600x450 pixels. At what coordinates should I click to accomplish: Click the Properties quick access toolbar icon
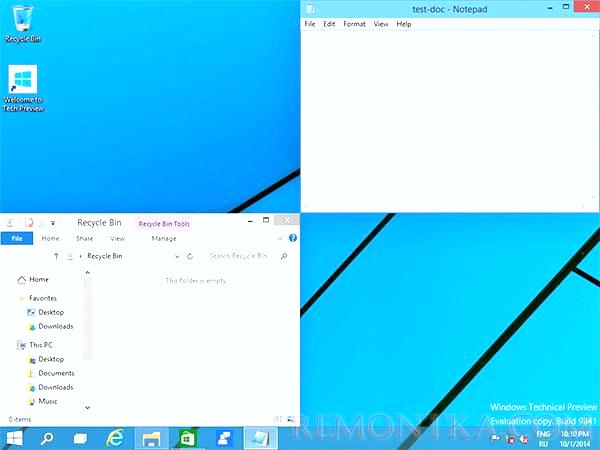point(28,223)
